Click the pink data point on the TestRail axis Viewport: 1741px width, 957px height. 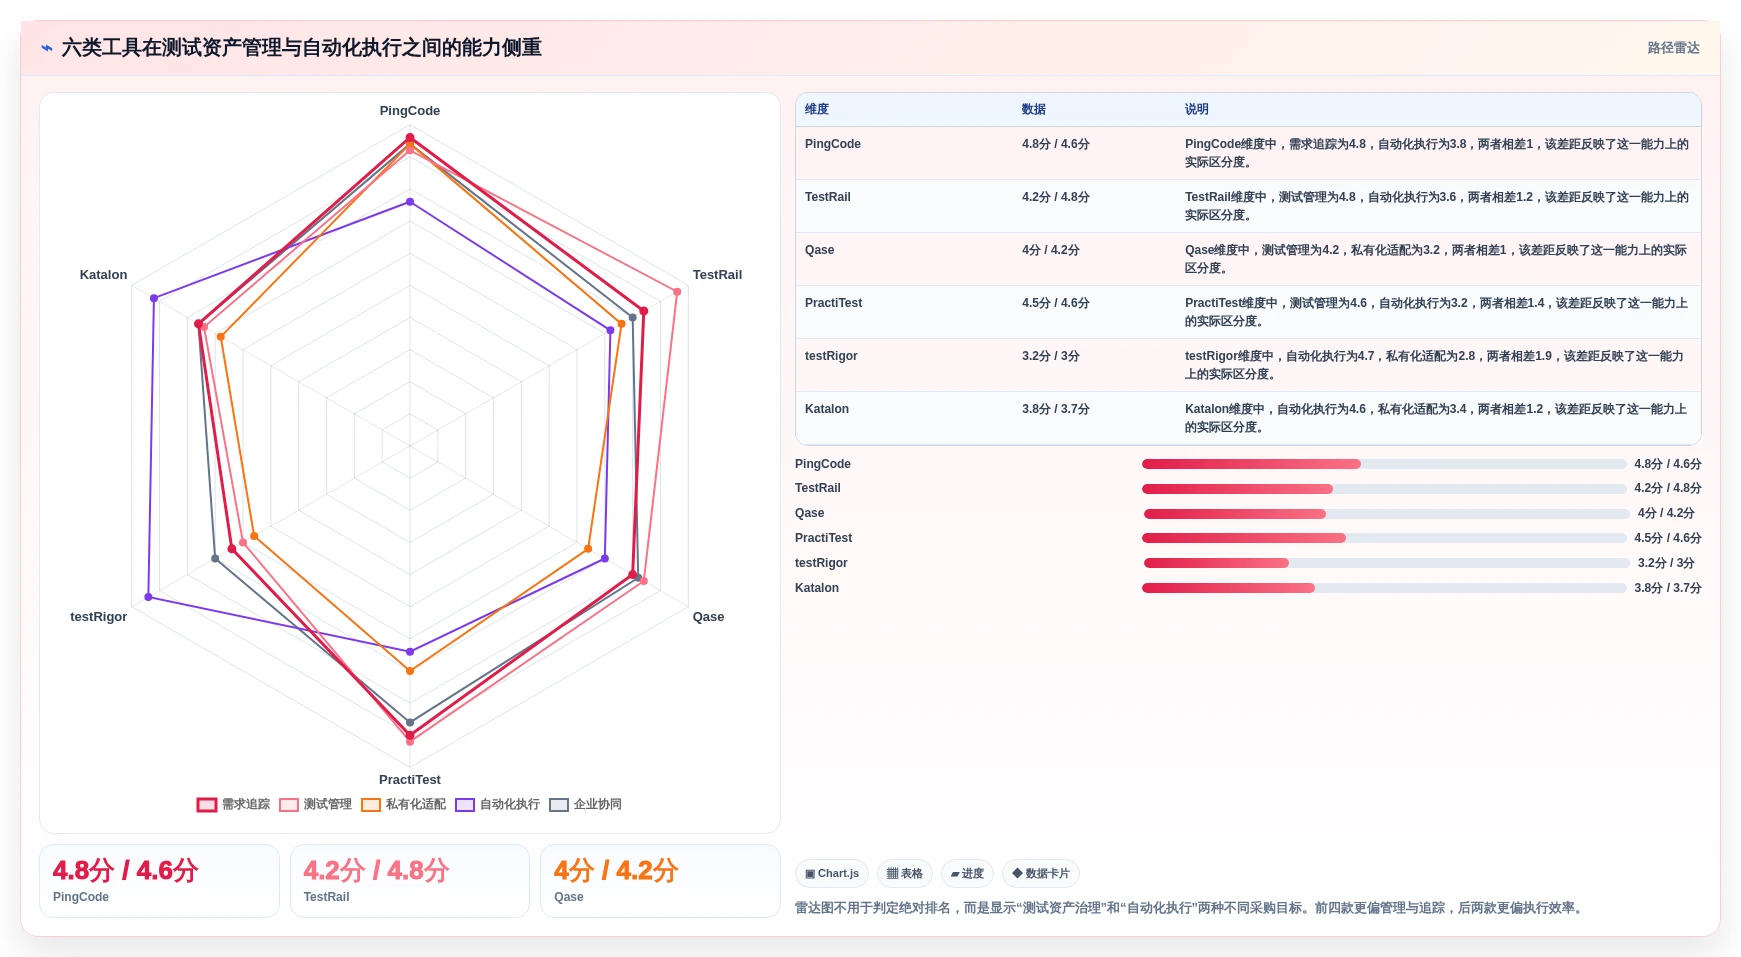pyautogui.click(x=677, y=292)
